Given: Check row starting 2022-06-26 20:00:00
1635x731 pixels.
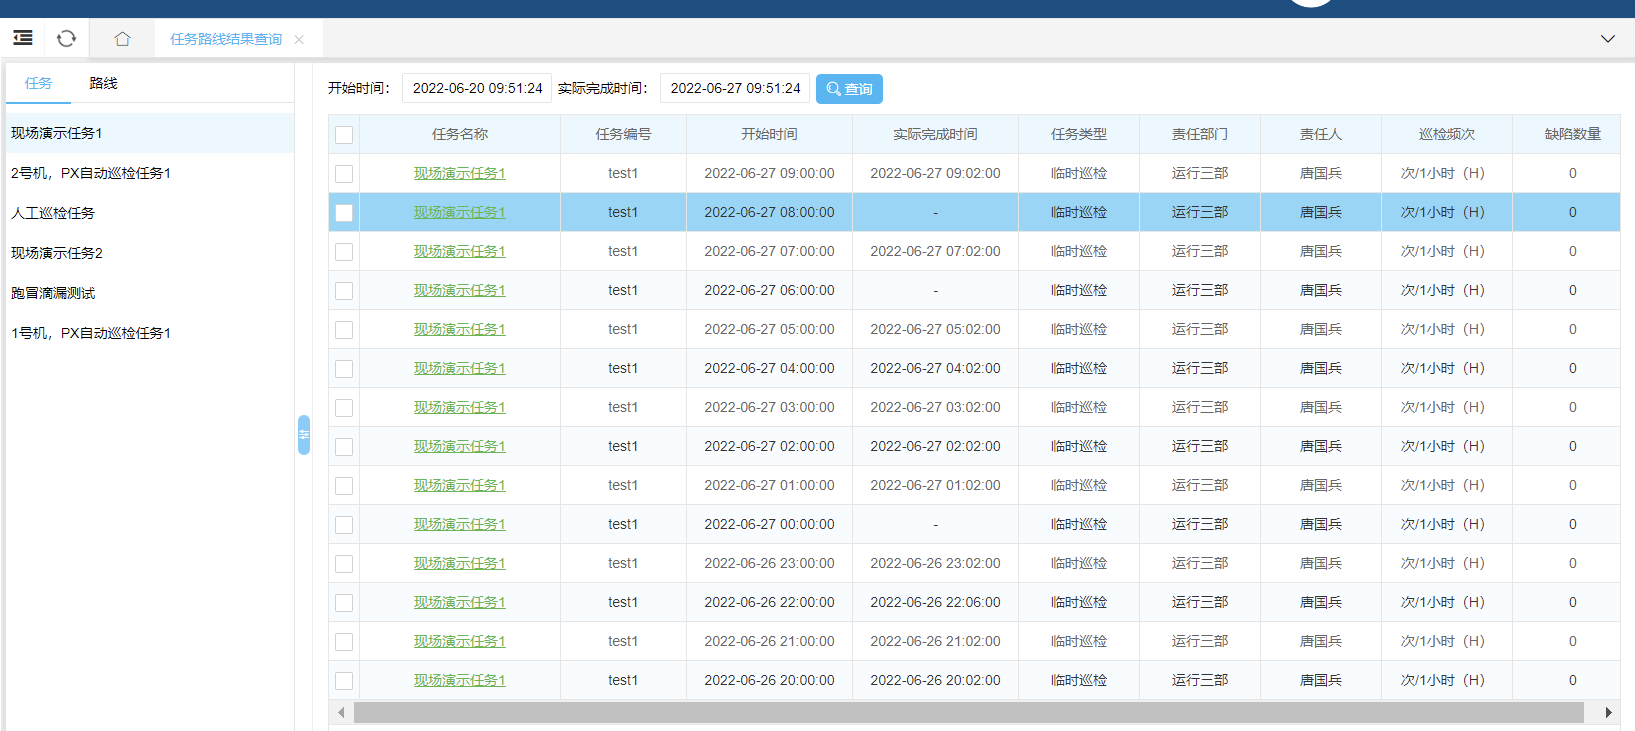Looking at the screenshot, I should pos(344,681).
